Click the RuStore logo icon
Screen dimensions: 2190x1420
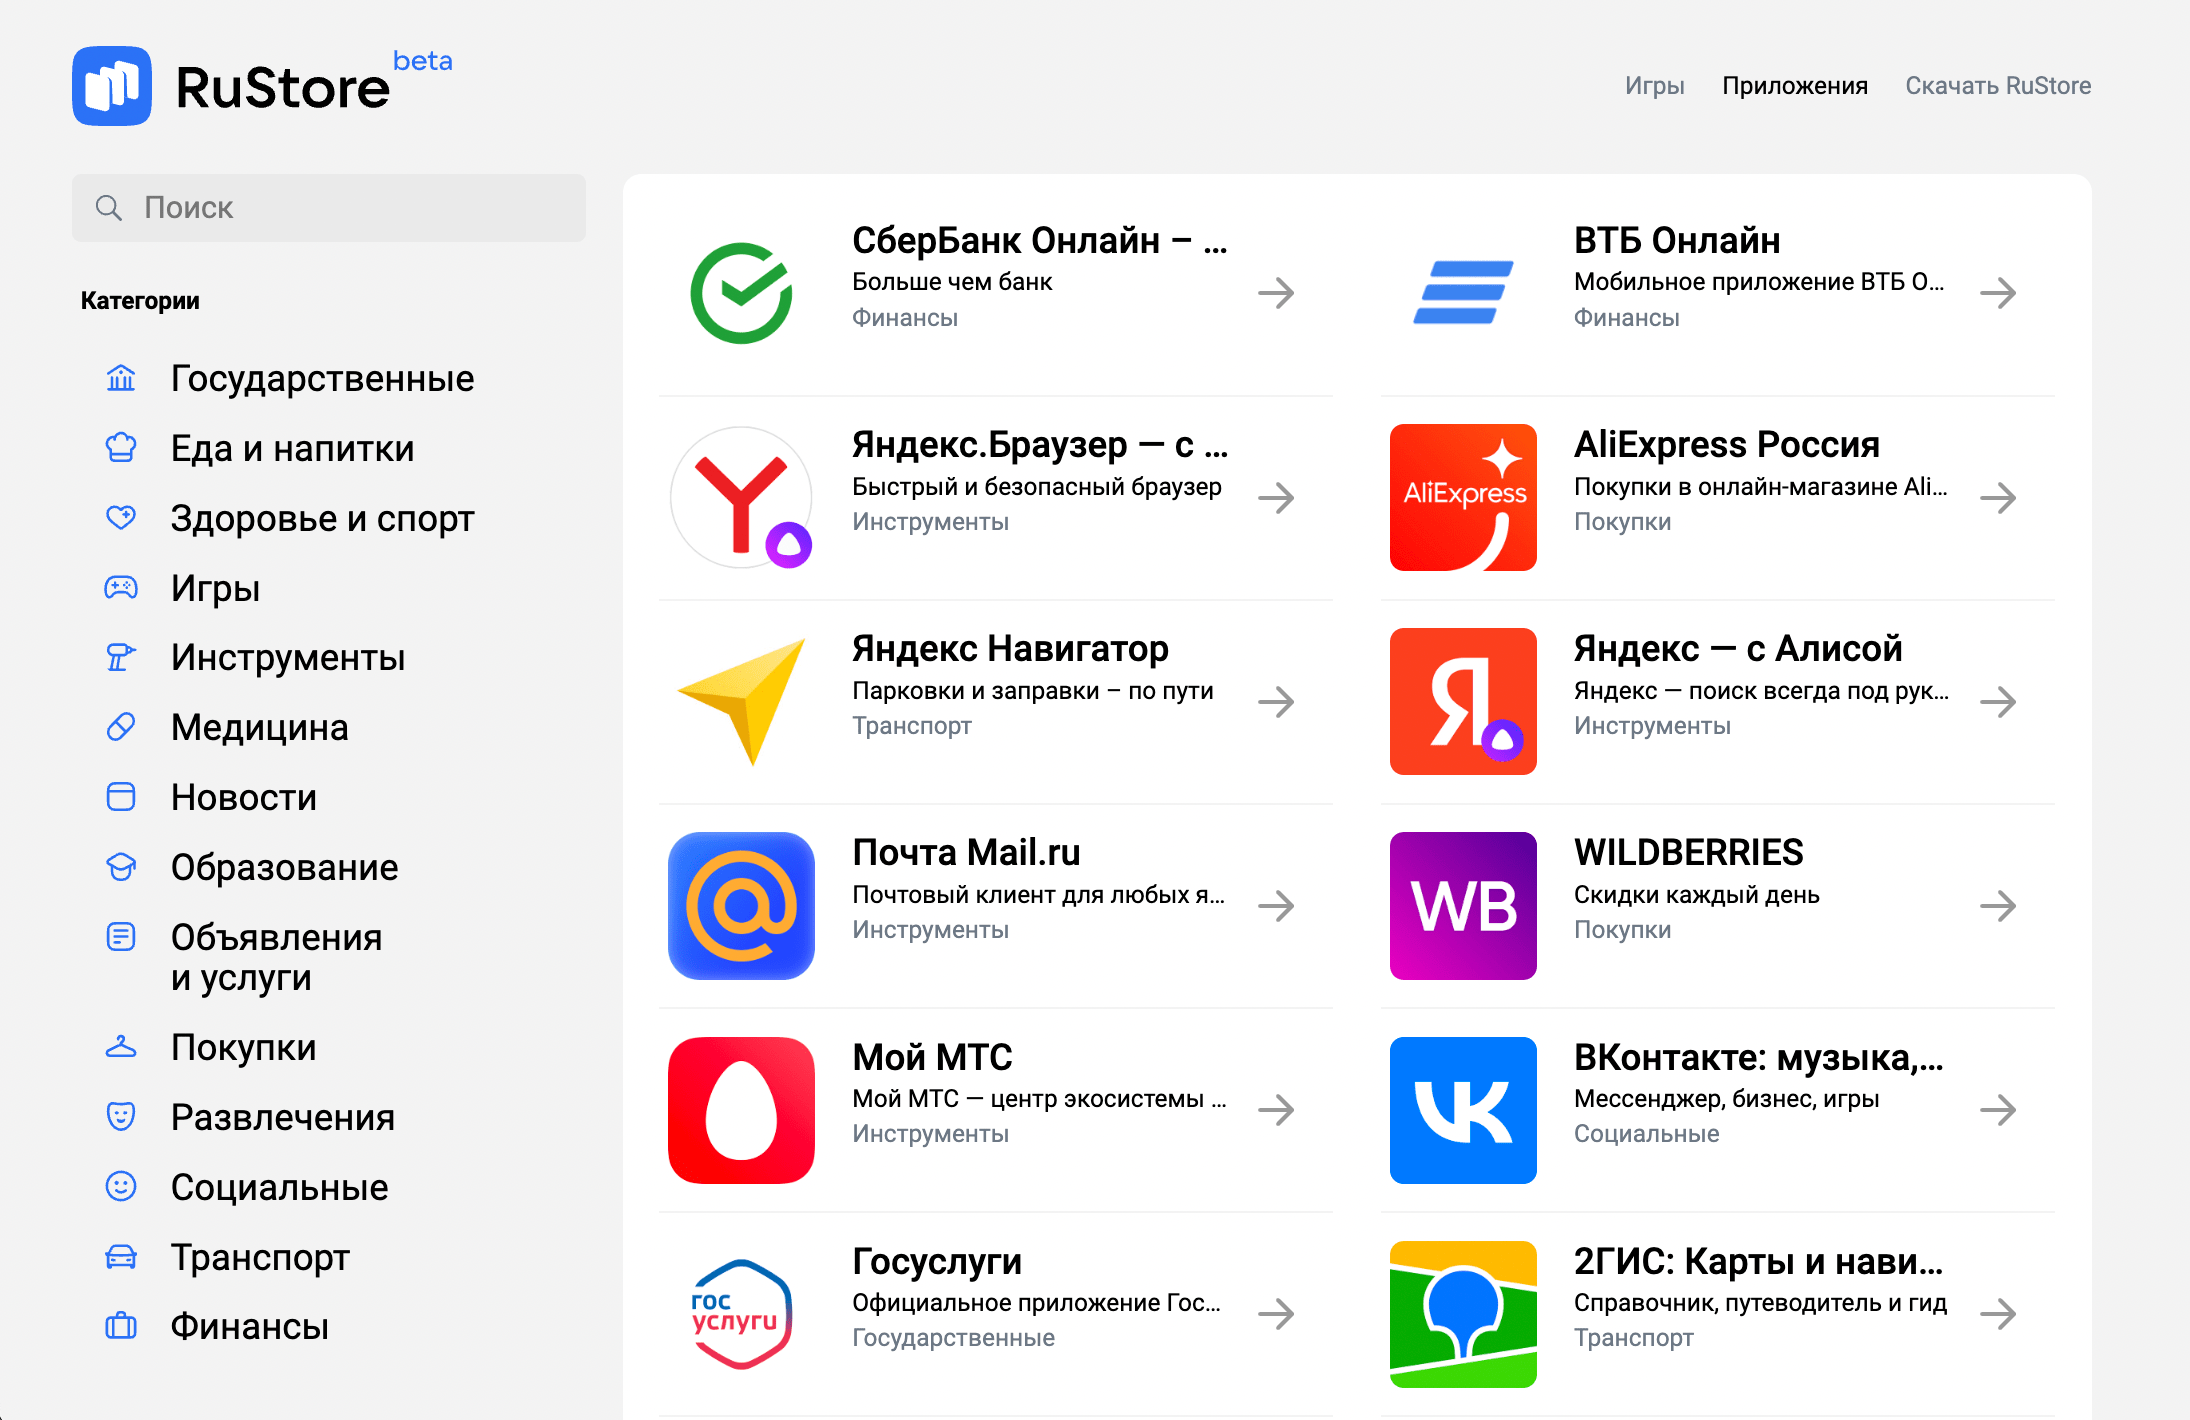(112, 86)
